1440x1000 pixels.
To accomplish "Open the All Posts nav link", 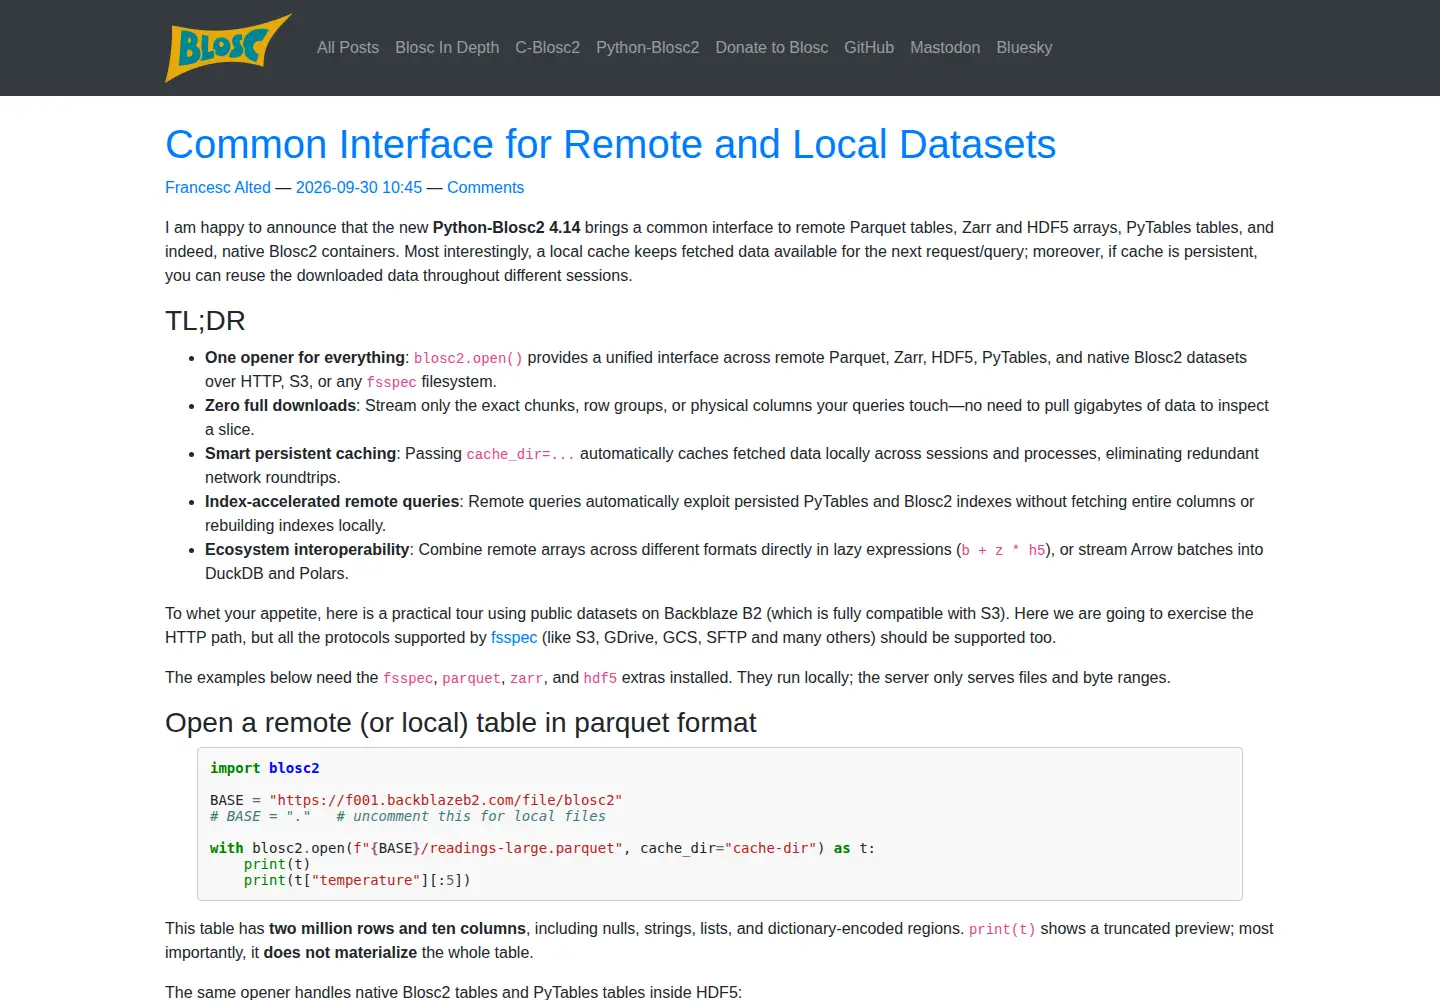I will pos(348,48).
